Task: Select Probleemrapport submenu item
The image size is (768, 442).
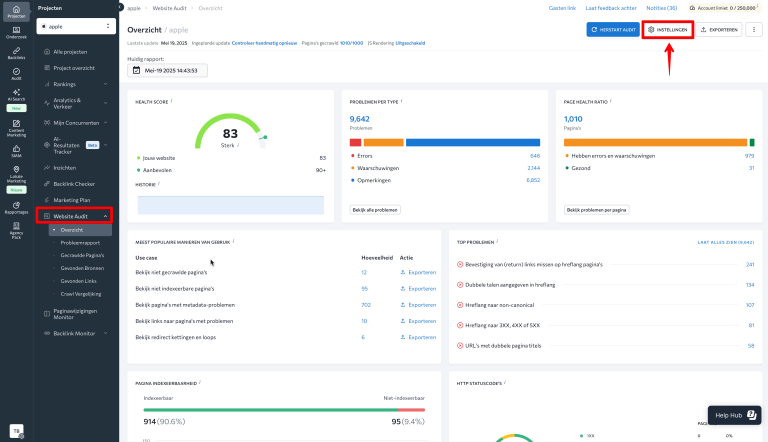Action: coord(80,243)
